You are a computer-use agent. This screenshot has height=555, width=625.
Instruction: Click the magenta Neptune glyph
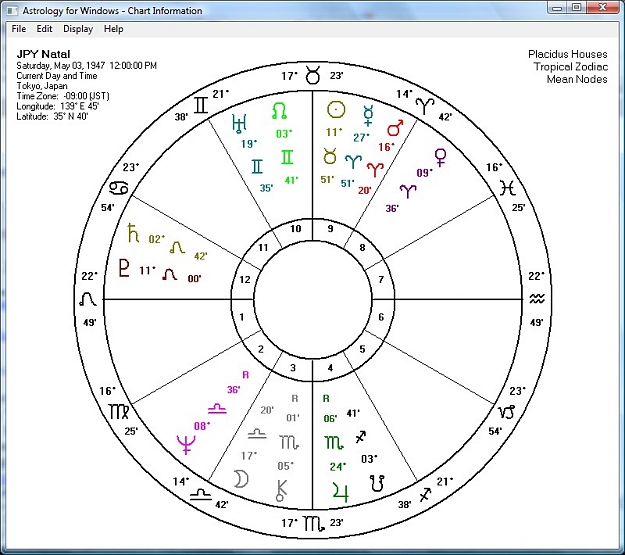(186, 444)
